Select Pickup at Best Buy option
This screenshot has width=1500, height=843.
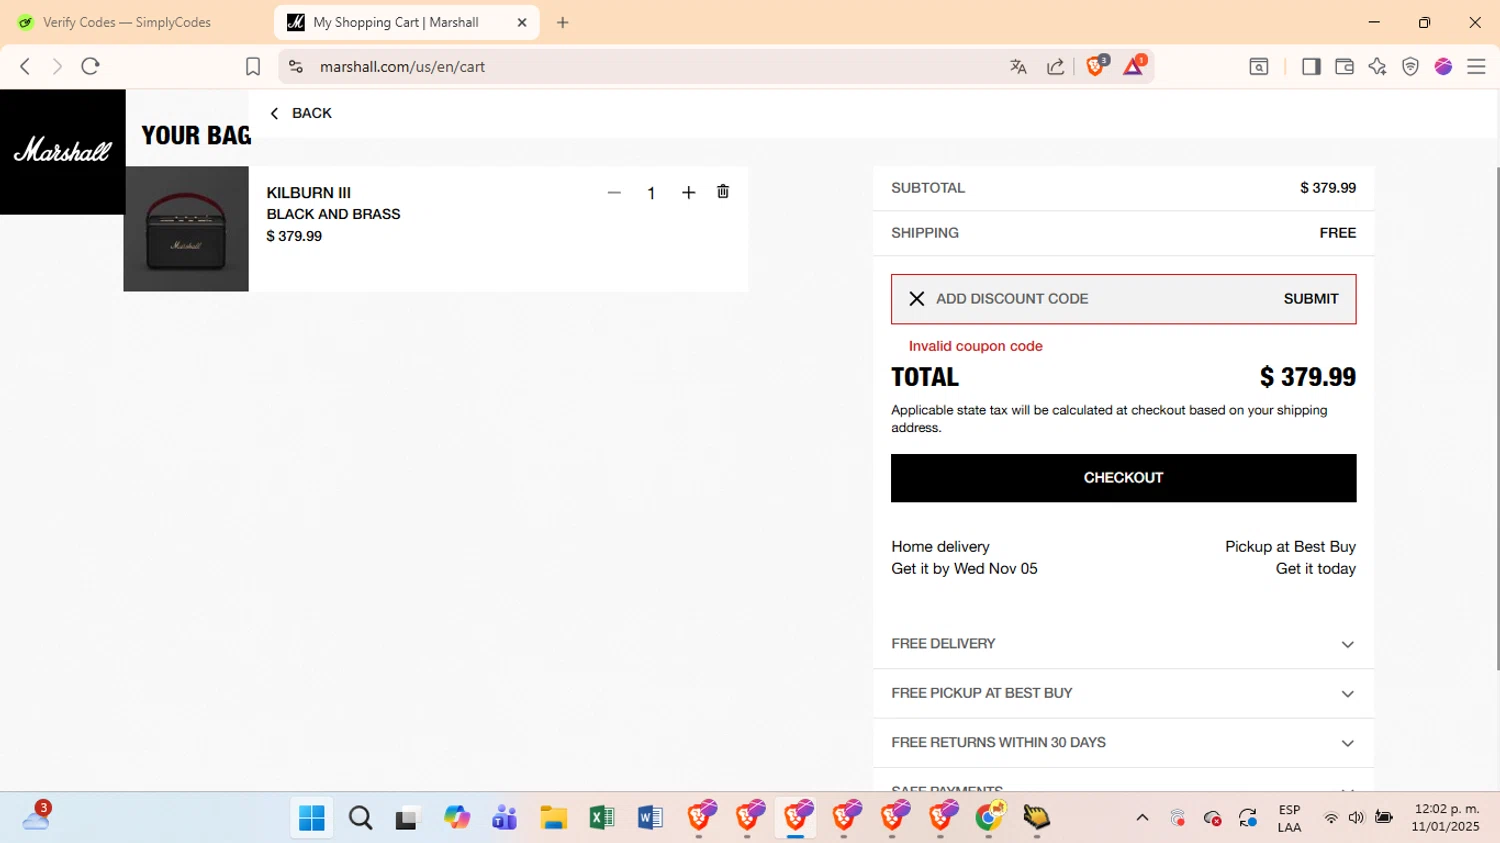click(1290, 558)
